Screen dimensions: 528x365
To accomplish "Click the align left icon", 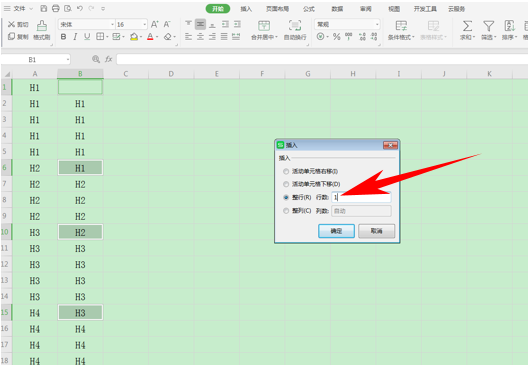I will point(188,37).
